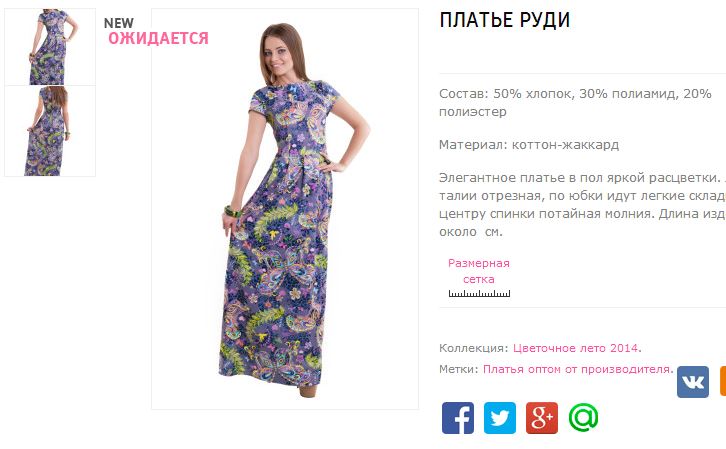
Task: Open the Цветочное лето 2014 collection link
Action: [577, 348]
